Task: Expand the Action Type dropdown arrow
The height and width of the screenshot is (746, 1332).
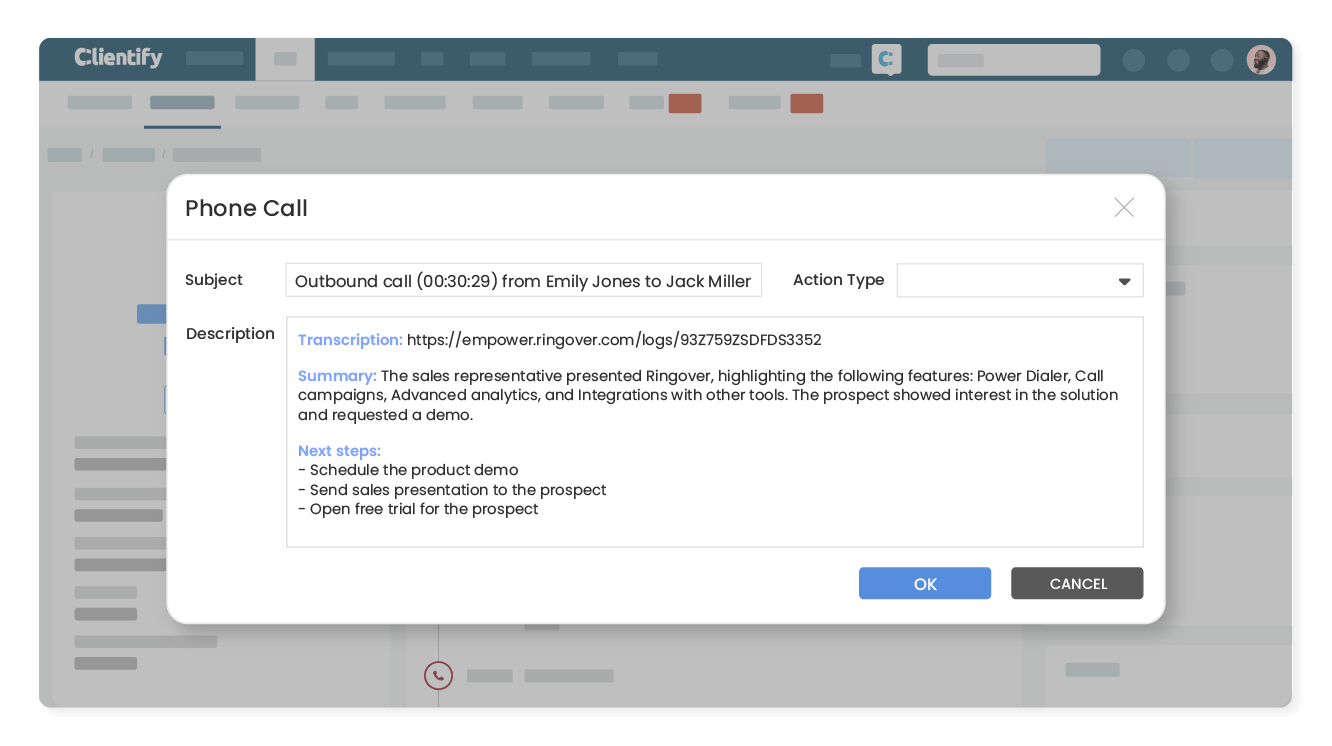Action: [1124, 282]
